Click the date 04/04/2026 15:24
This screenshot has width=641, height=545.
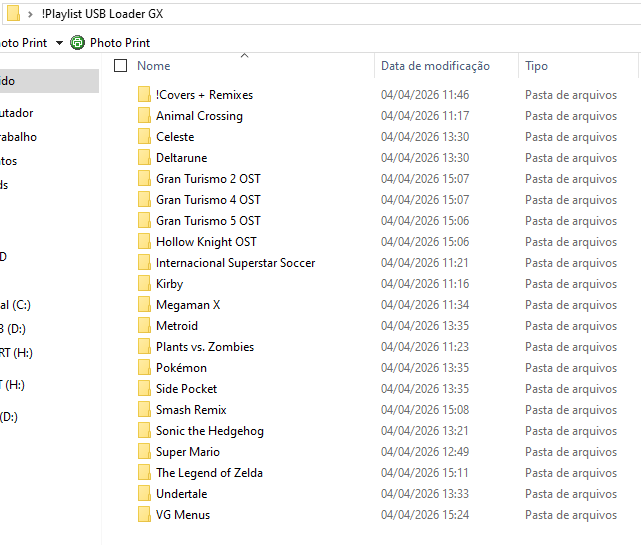[425, 514]
